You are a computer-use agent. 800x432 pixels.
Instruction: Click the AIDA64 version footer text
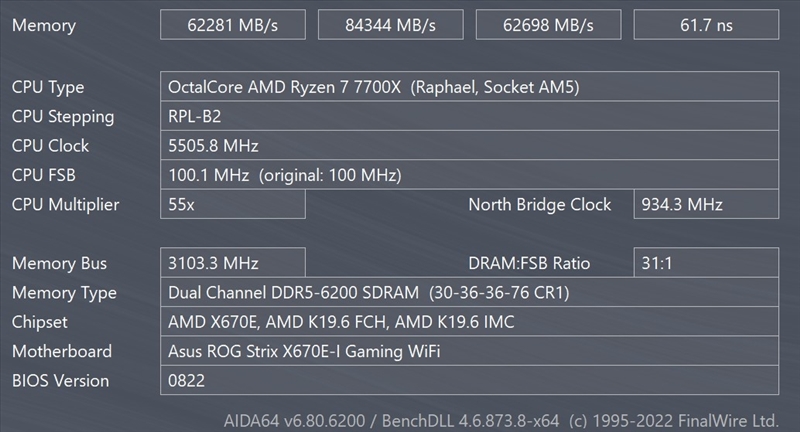point(501,420)
